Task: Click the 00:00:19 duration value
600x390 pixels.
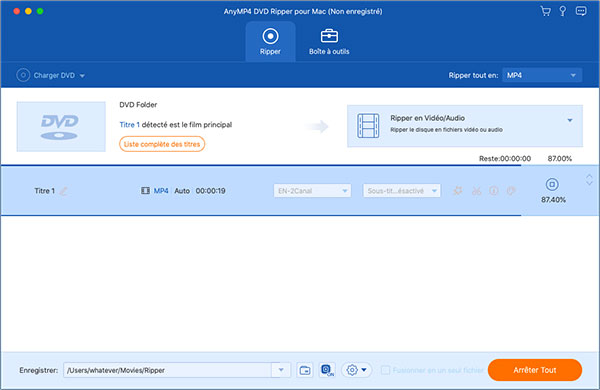Action: [x=210, y=191]
